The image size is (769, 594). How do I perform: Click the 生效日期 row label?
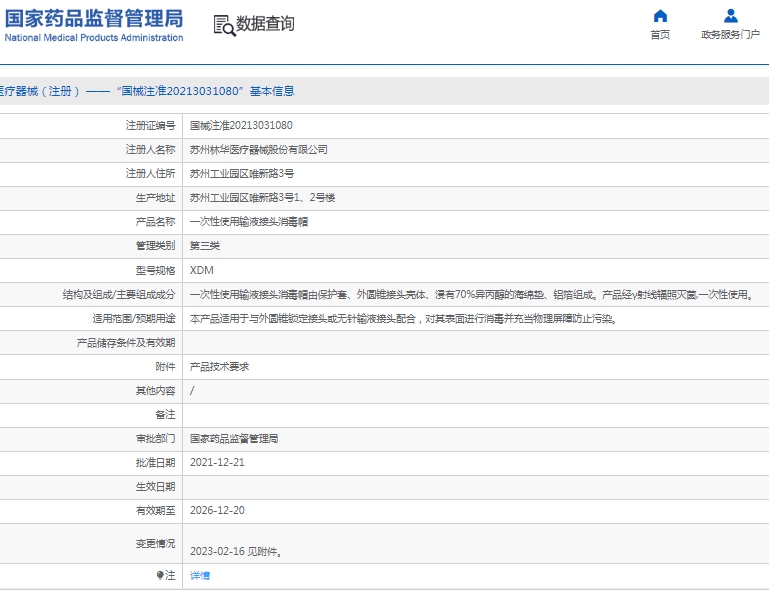pos(155,487)
